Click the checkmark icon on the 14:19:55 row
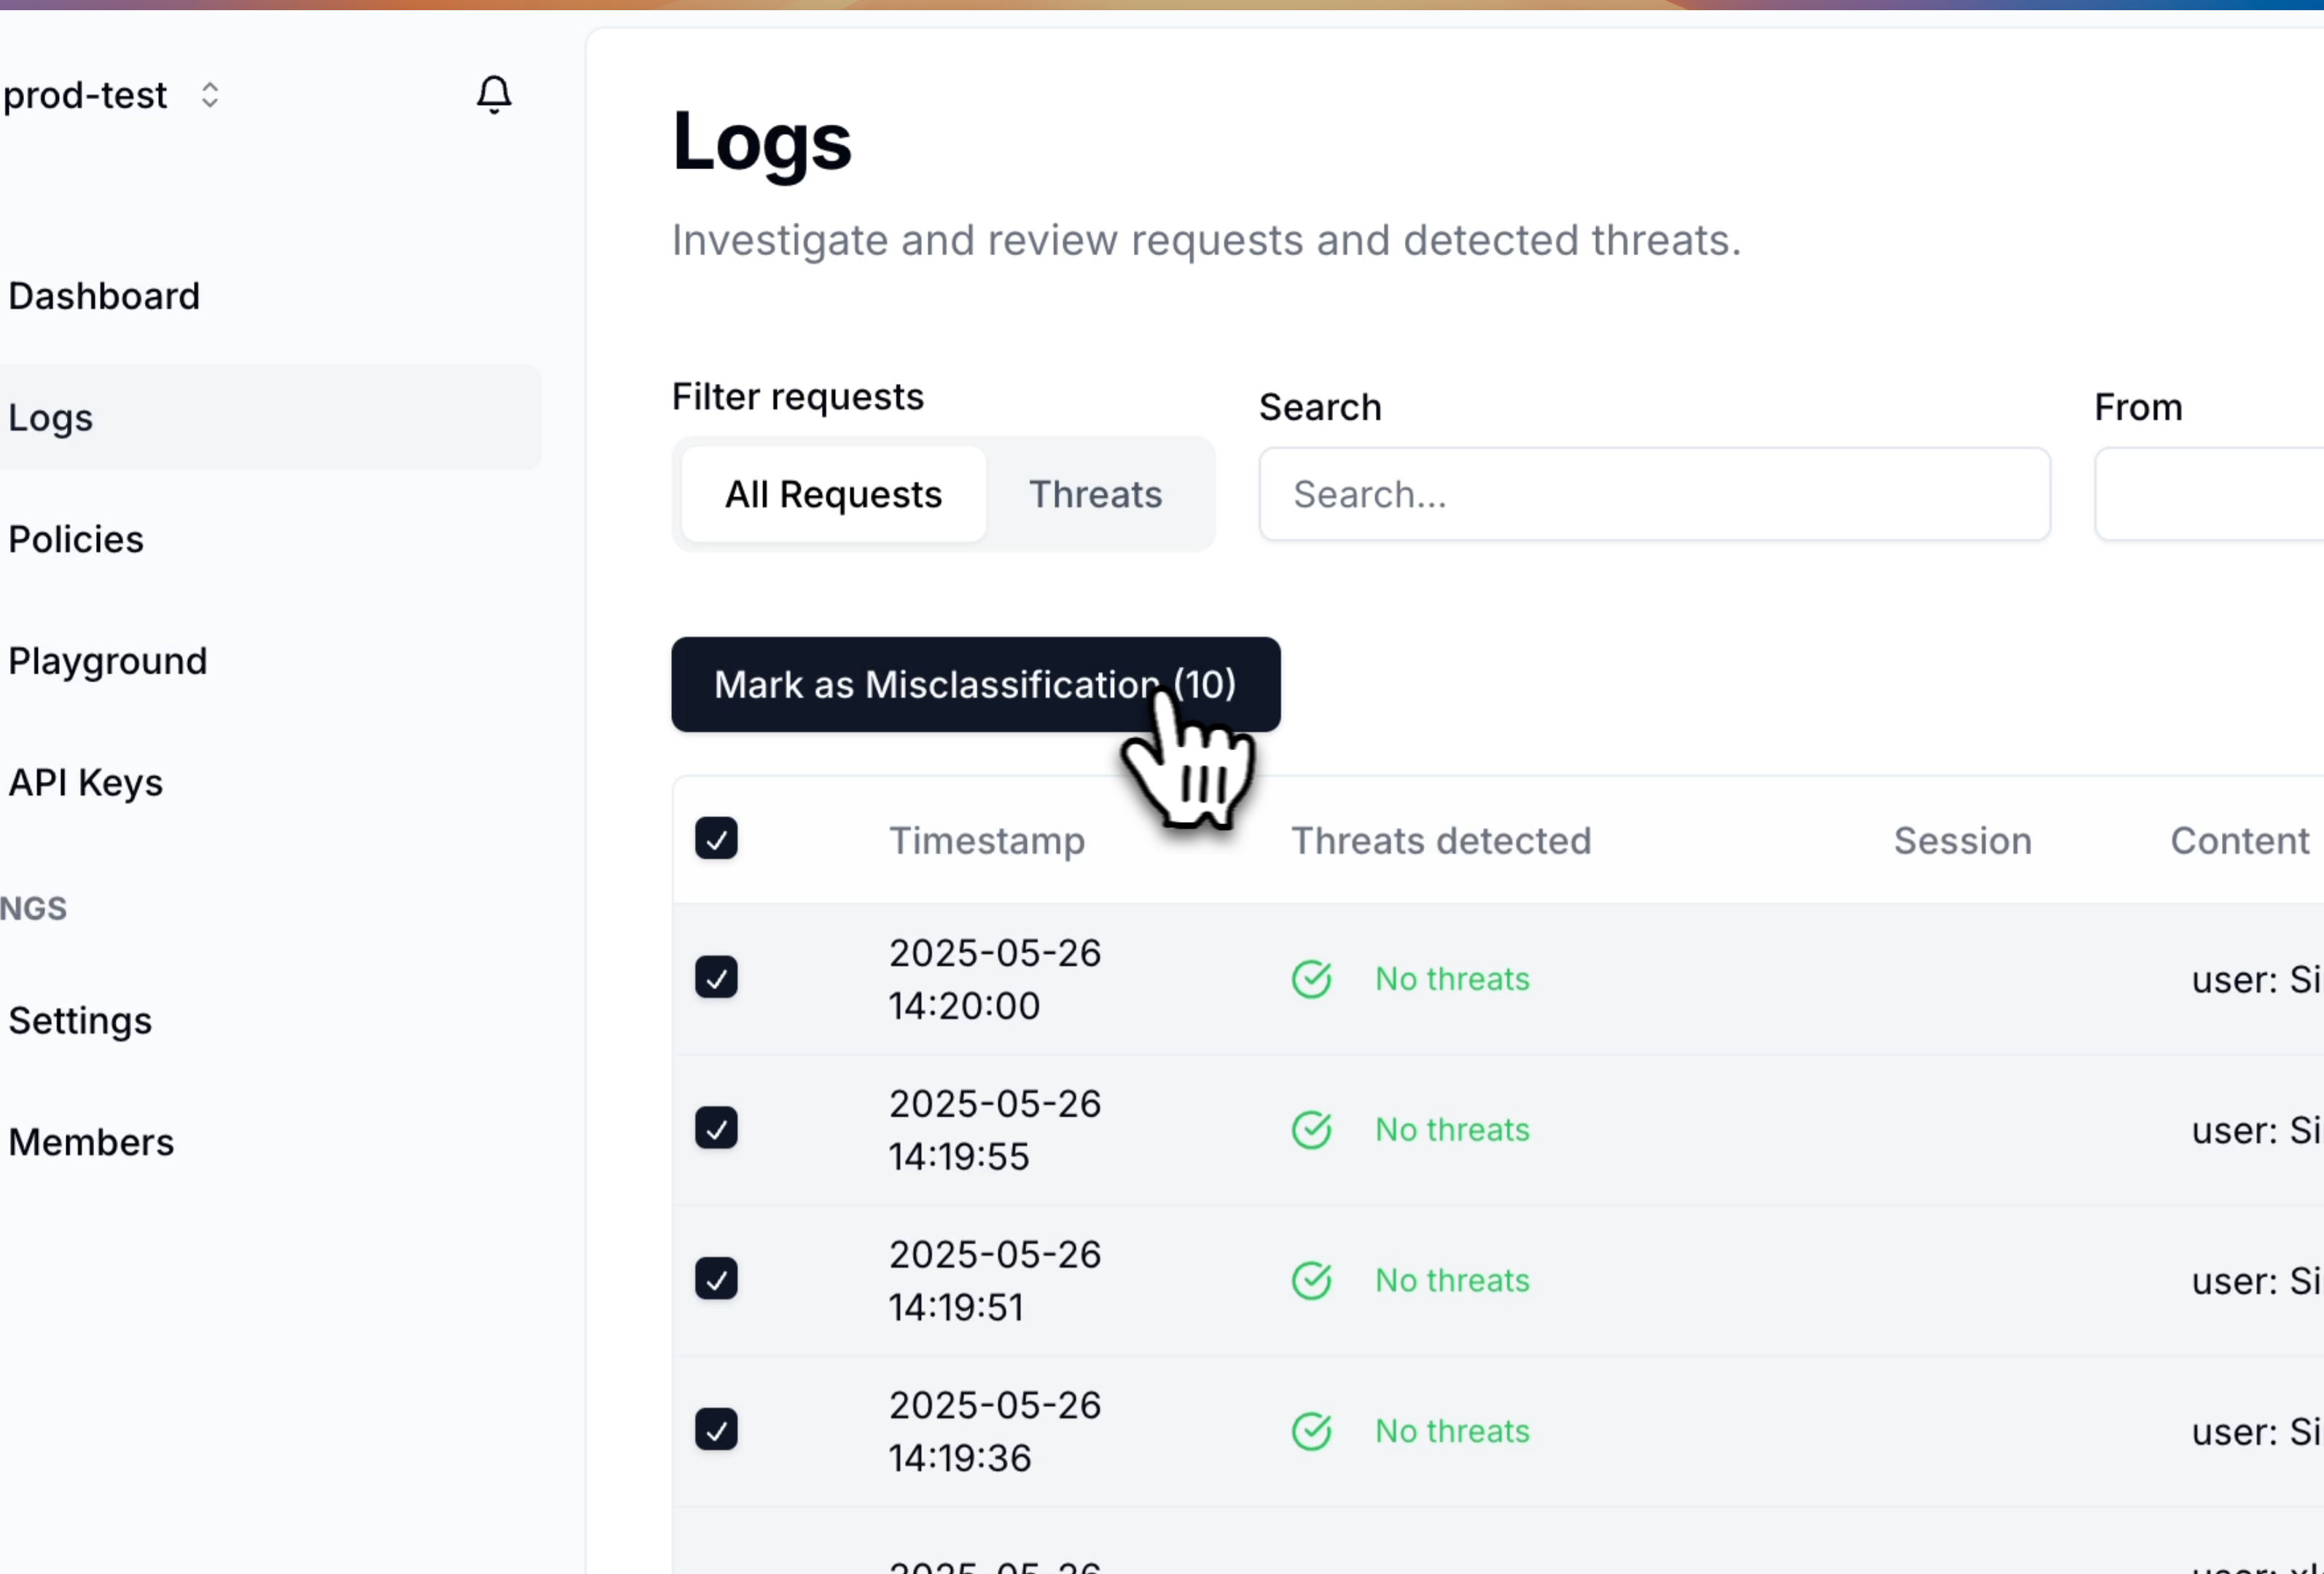 pyautogui.click(x=717, y=1128)
